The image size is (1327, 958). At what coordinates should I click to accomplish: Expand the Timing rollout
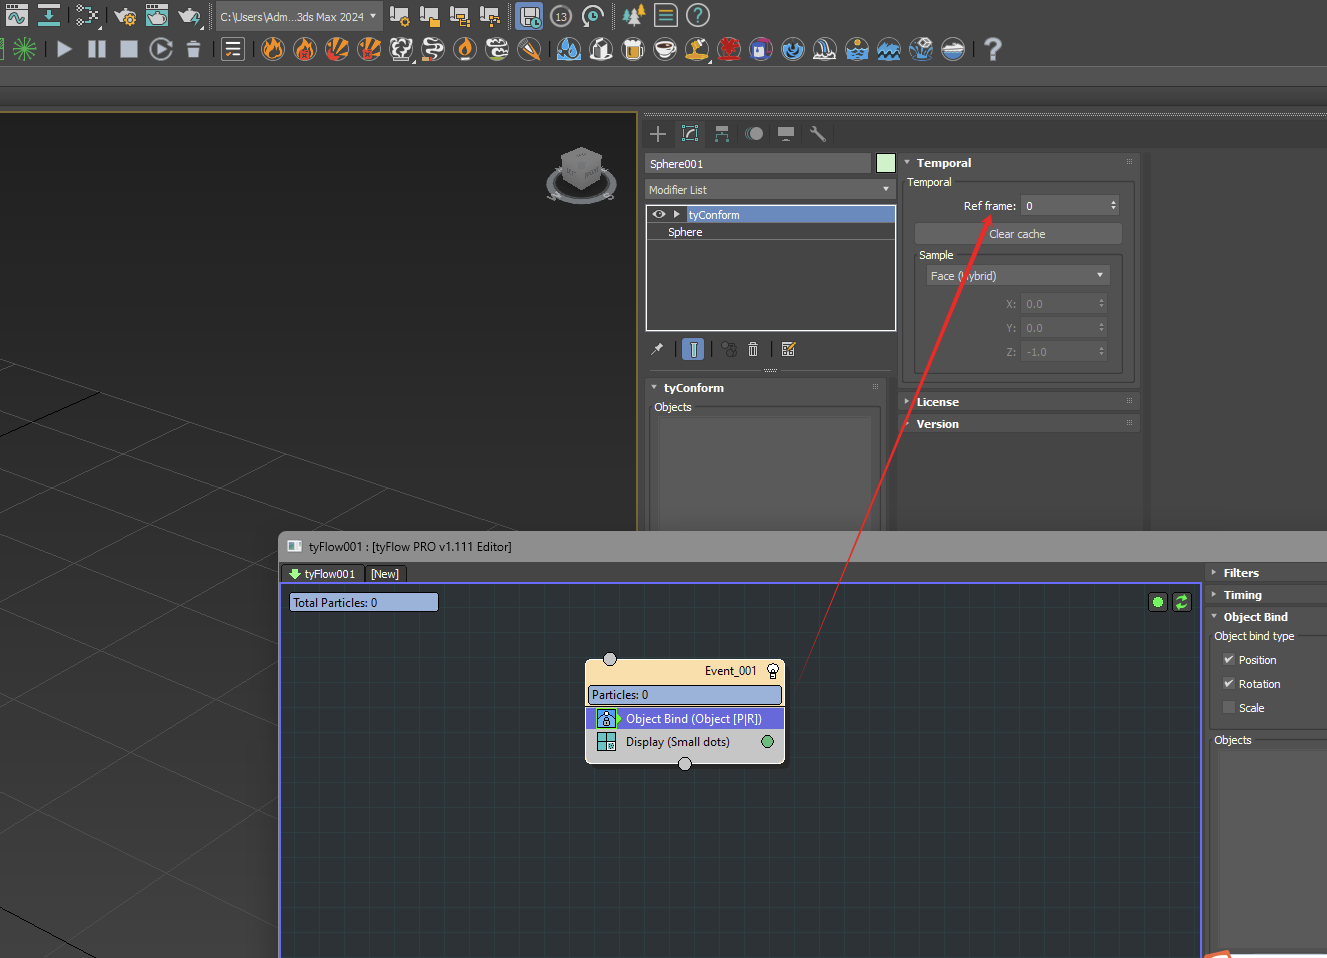pyautogui.click(x=1242, y=595)
